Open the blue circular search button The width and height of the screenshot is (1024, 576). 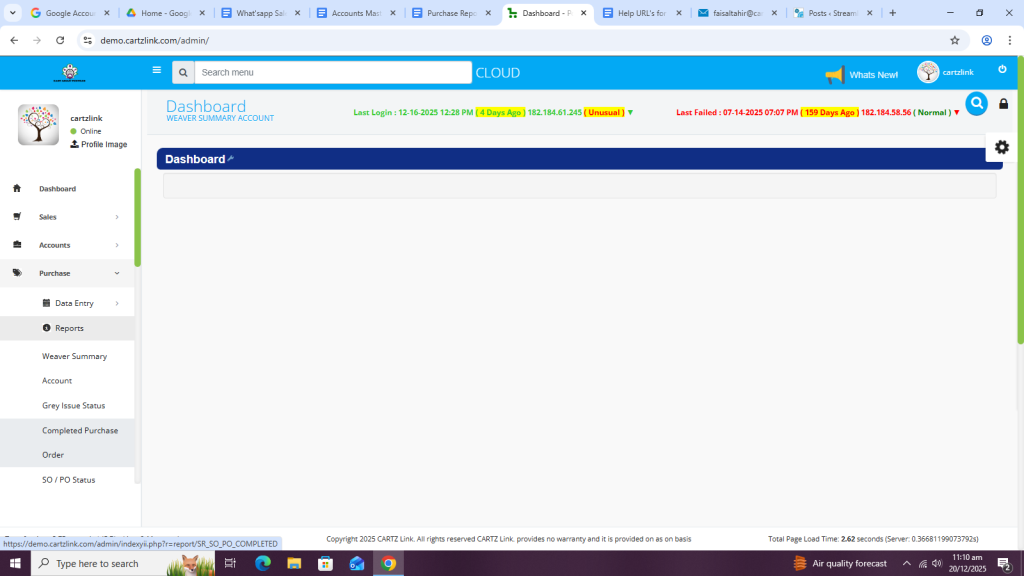click(976, 103)
